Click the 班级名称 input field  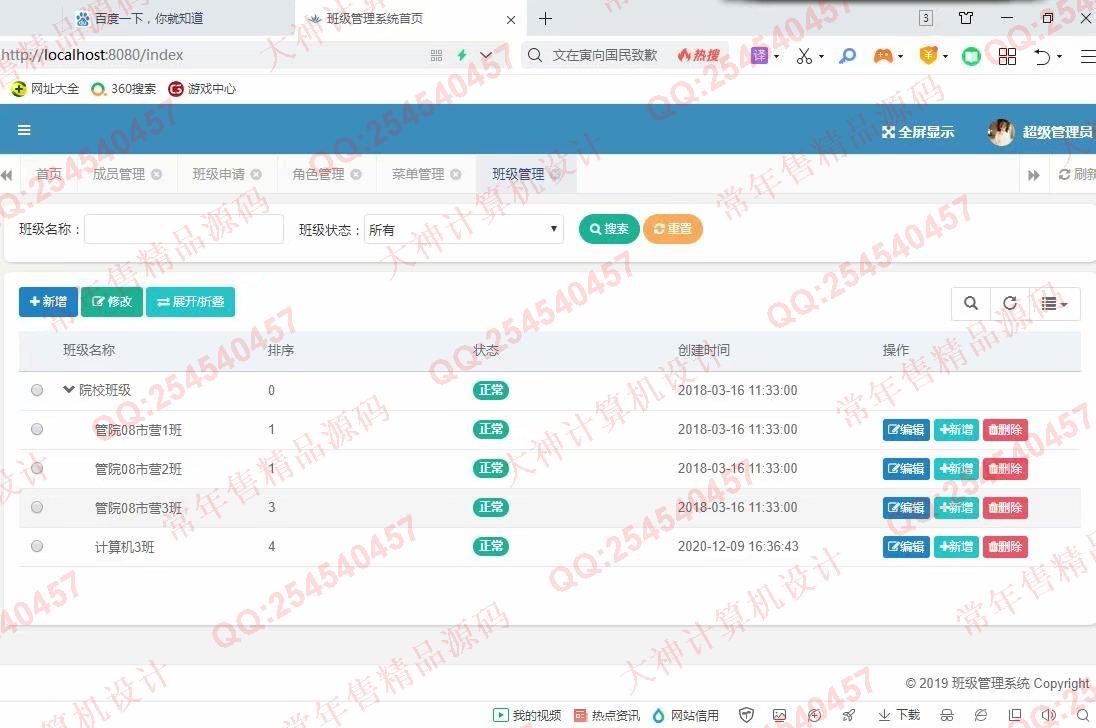[184, 229]
